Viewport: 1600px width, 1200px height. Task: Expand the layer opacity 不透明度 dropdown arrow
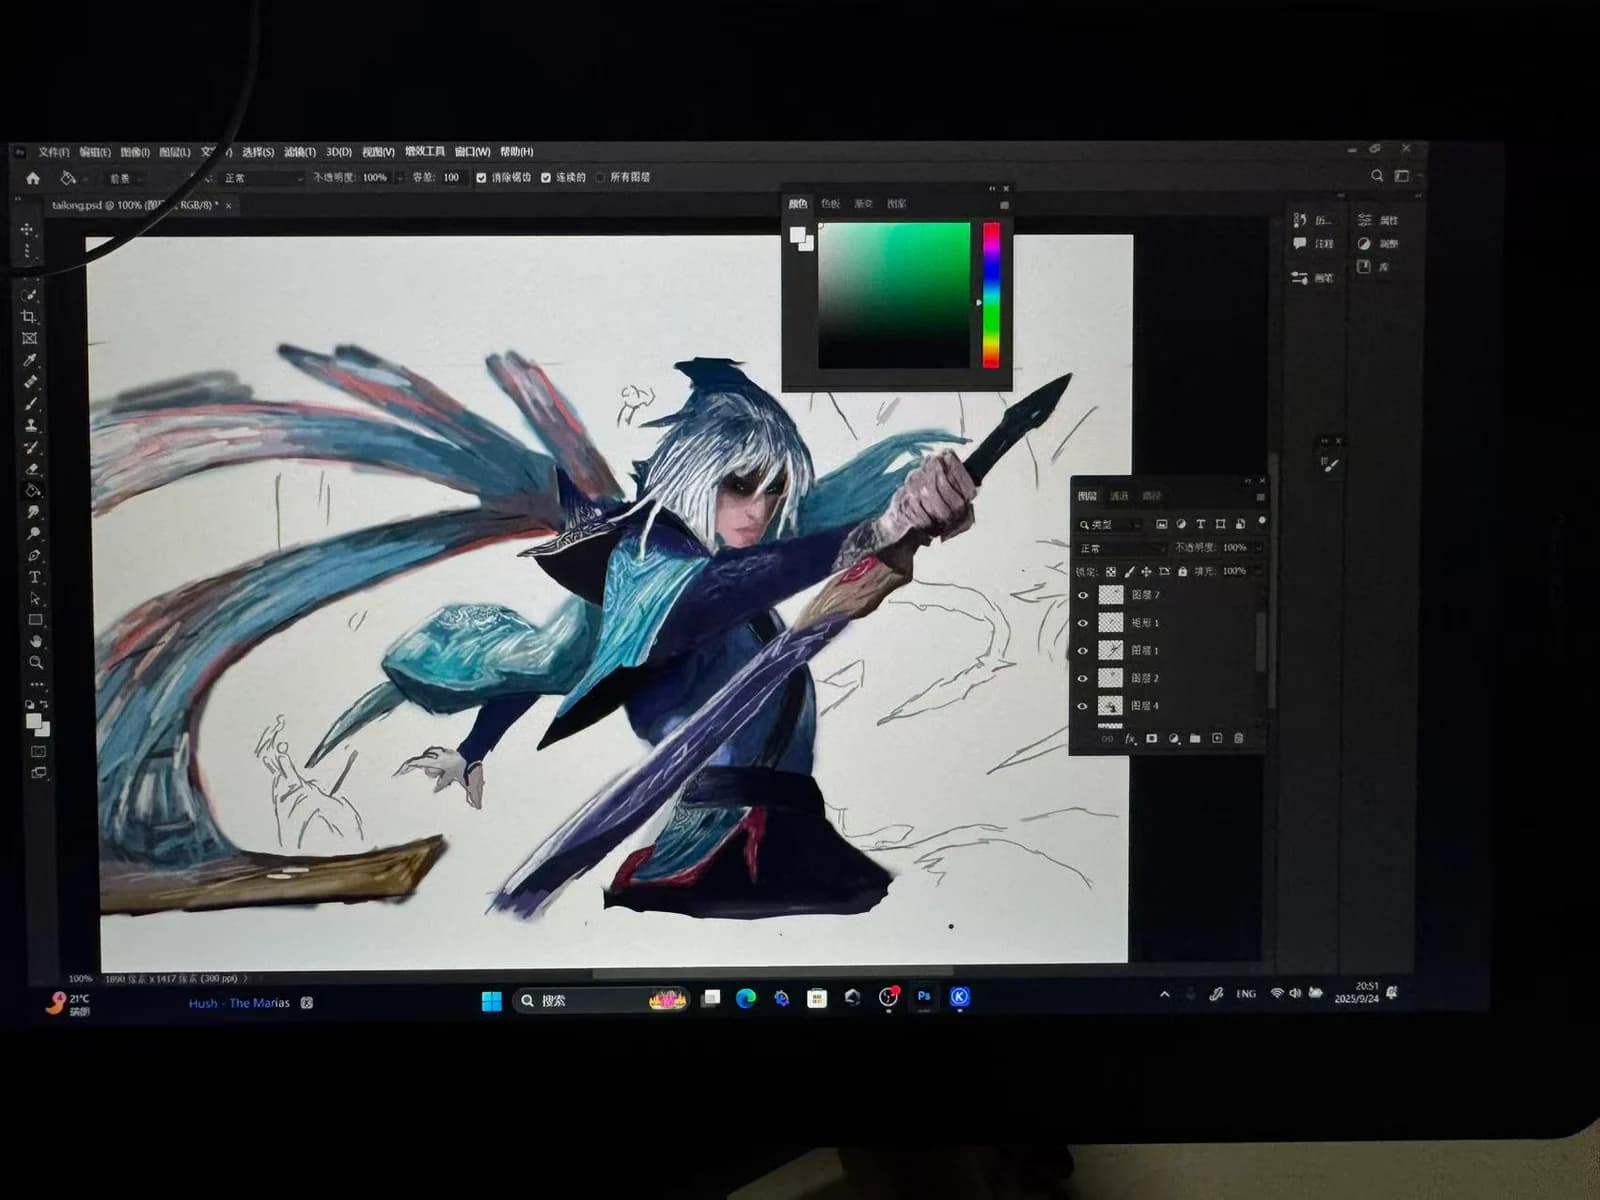[1257, 548]
